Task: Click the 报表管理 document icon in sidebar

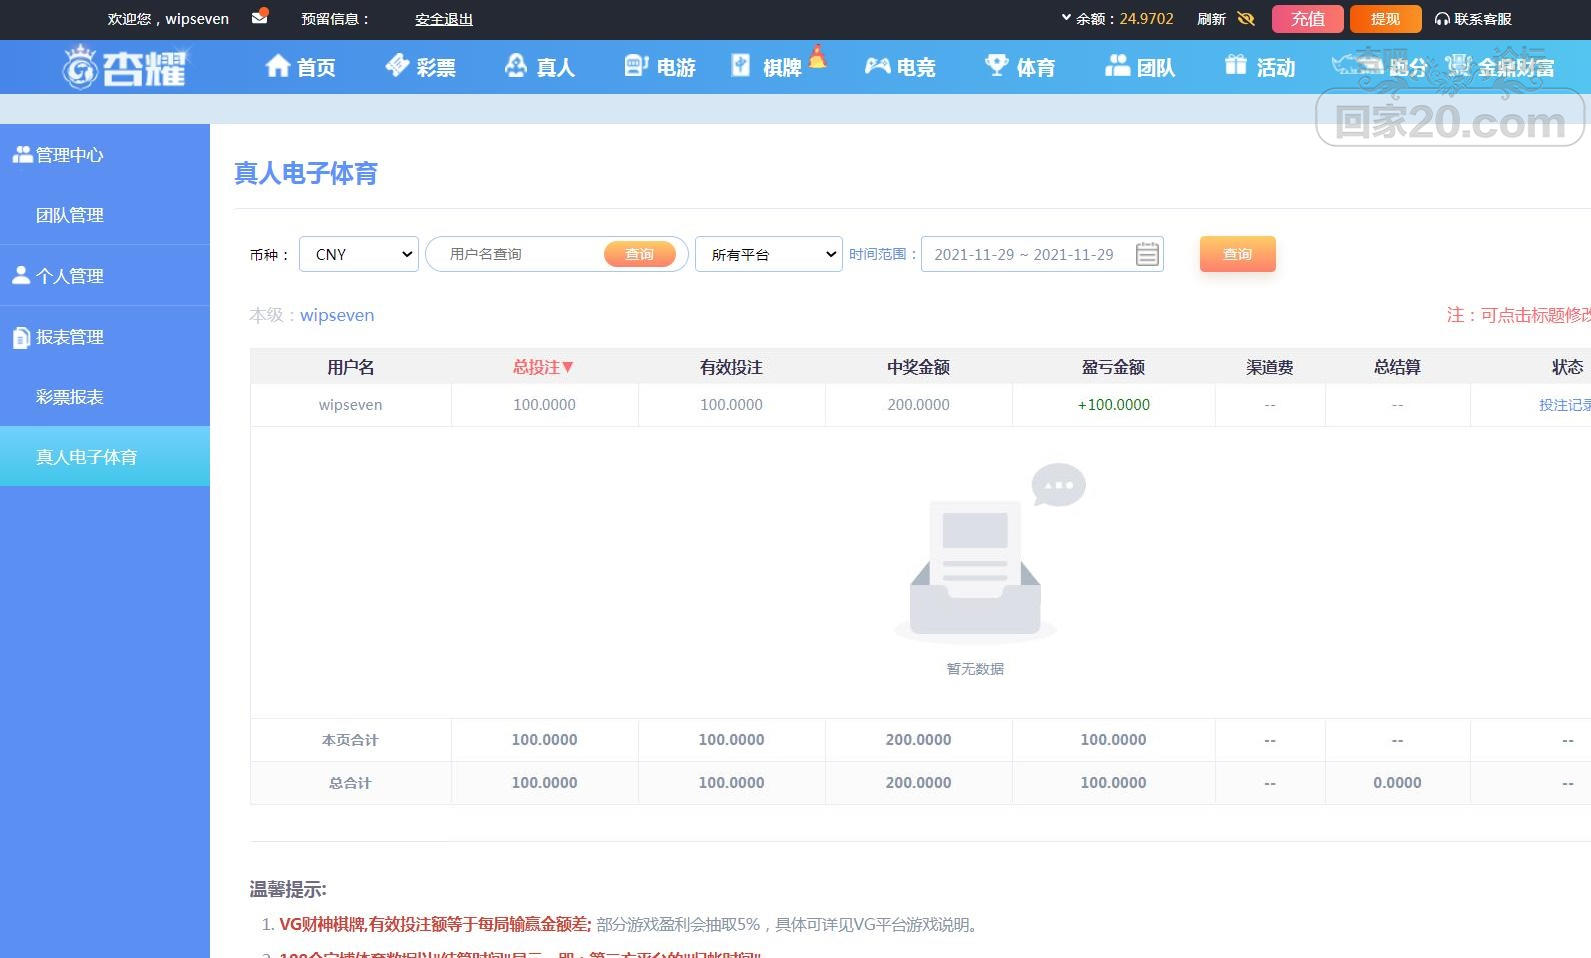Action: pyautogui.click(x=22, y=337)
